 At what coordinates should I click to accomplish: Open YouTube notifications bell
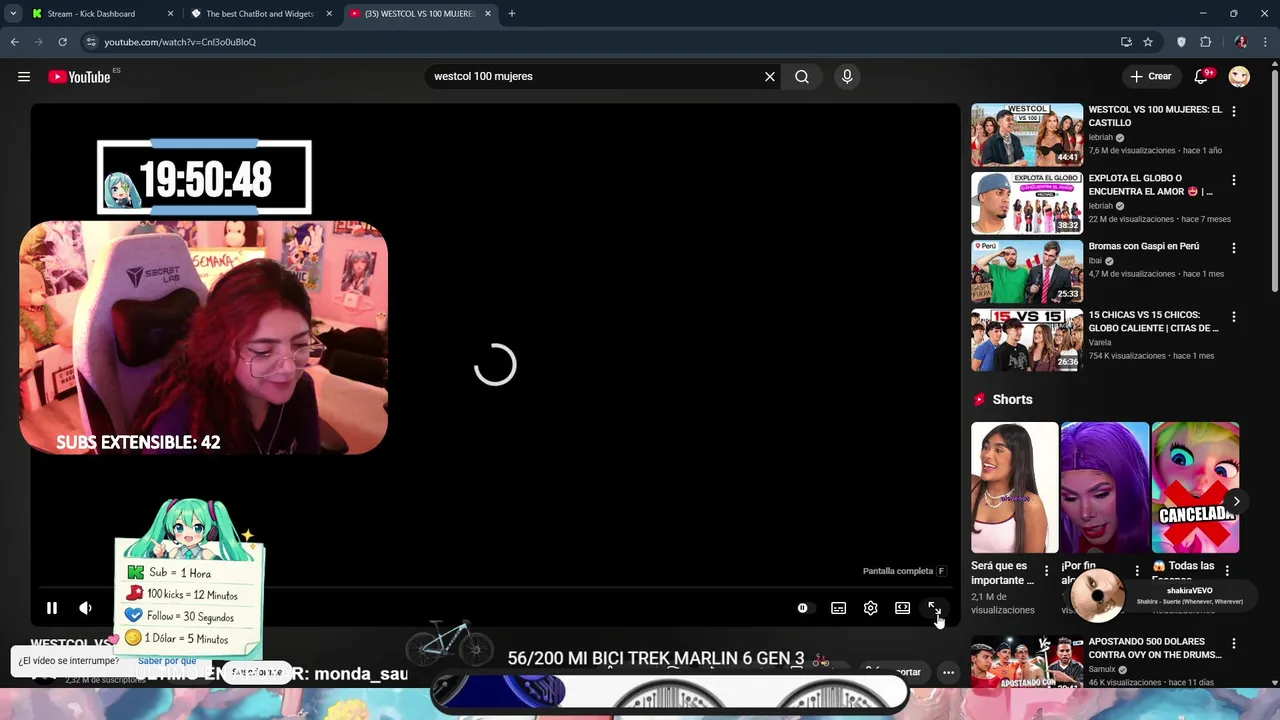coord(1202,77)
